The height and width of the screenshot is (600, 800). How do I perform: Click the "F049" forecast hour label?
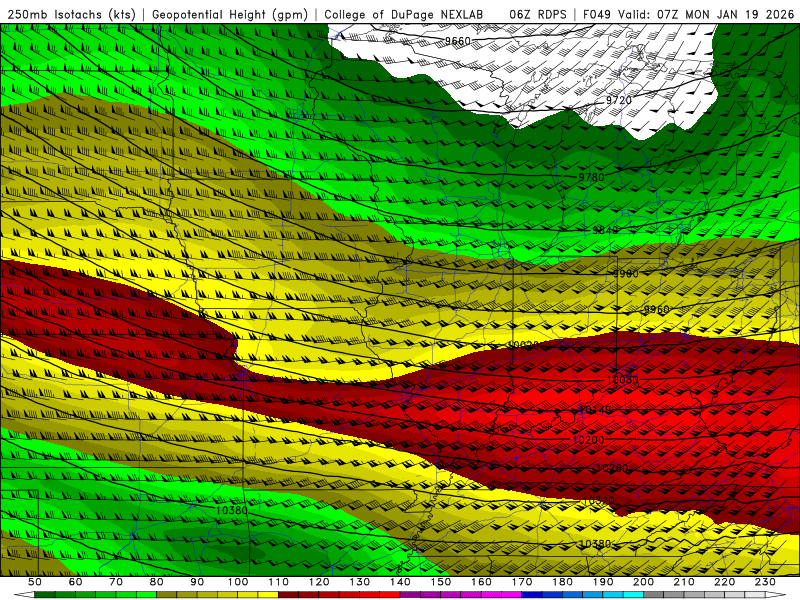click(x=598, y=14)
